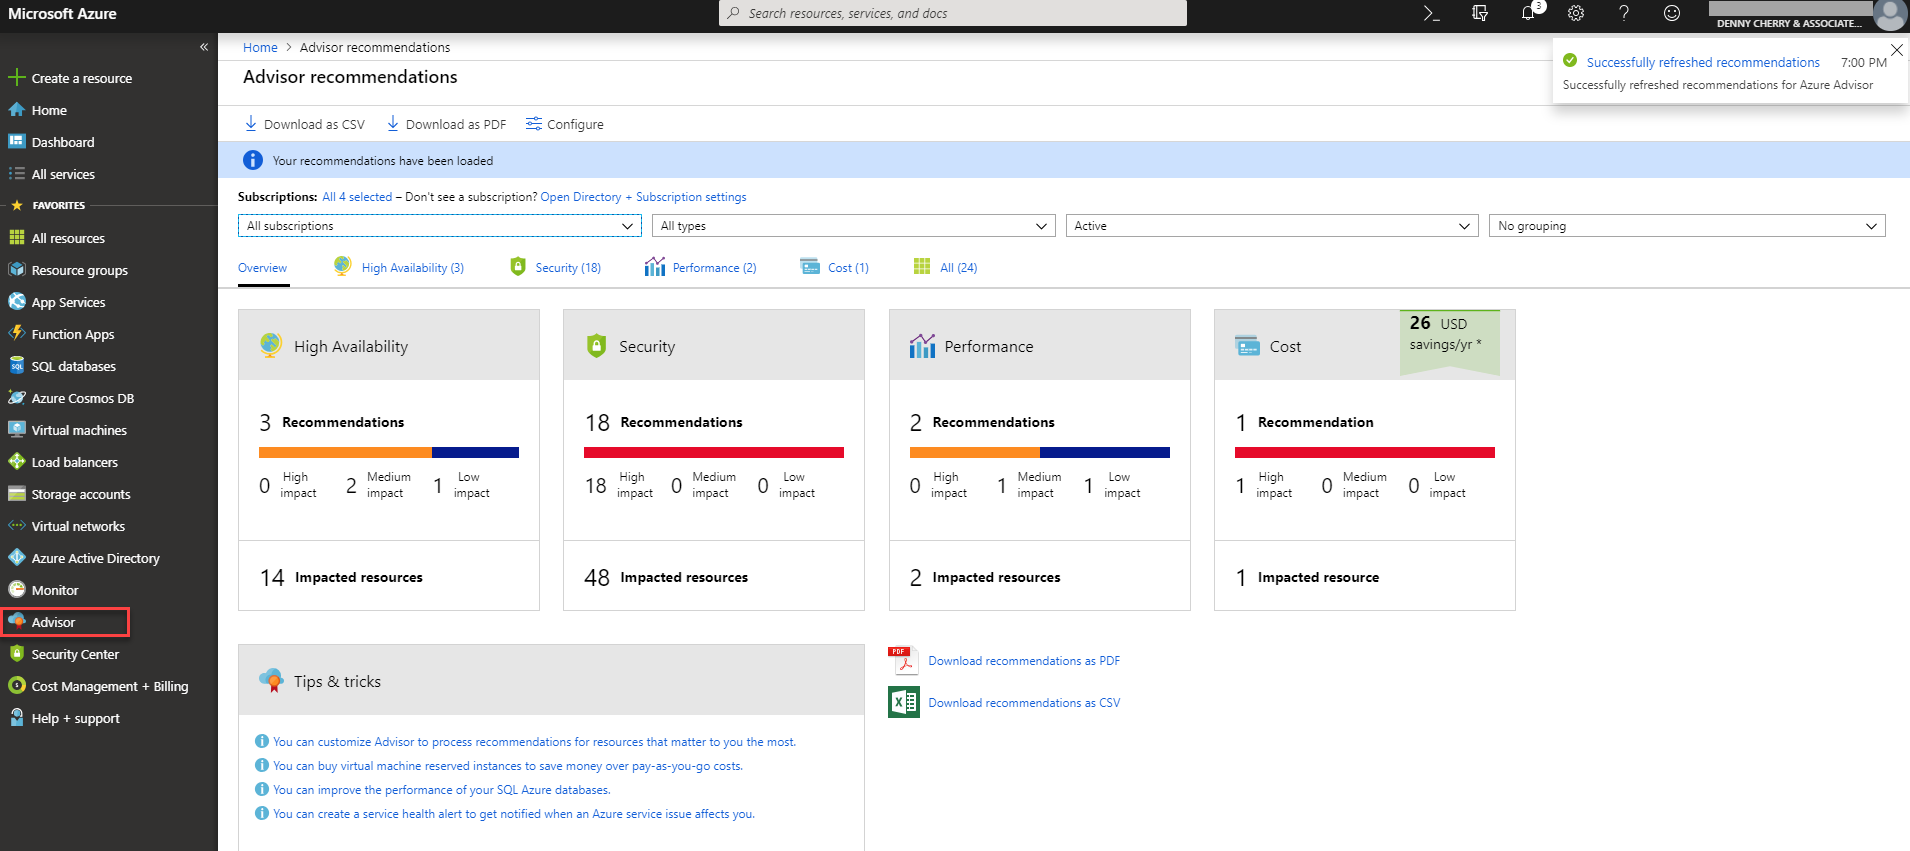Open the Active status dropdown
1910x851 pixels.
1272,226
